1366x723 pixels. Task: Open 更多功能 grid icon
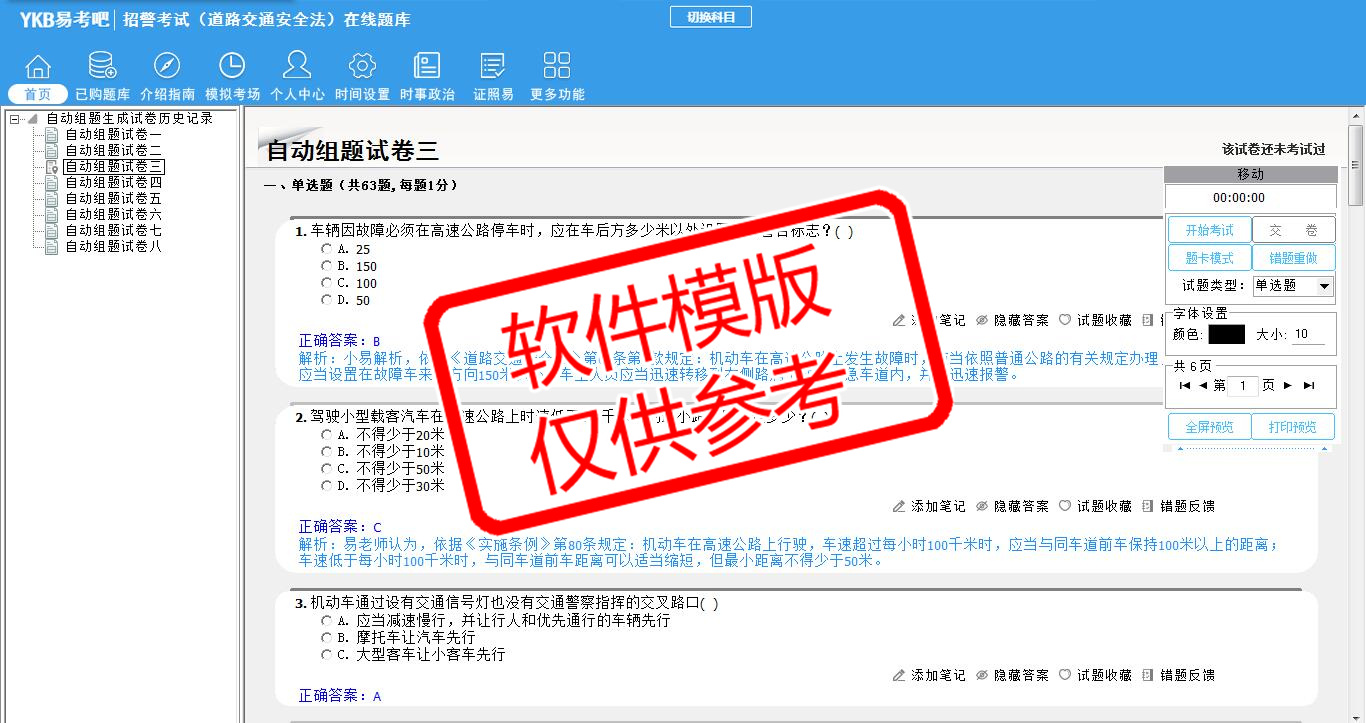pyautogui.click(x=557, y=67)
